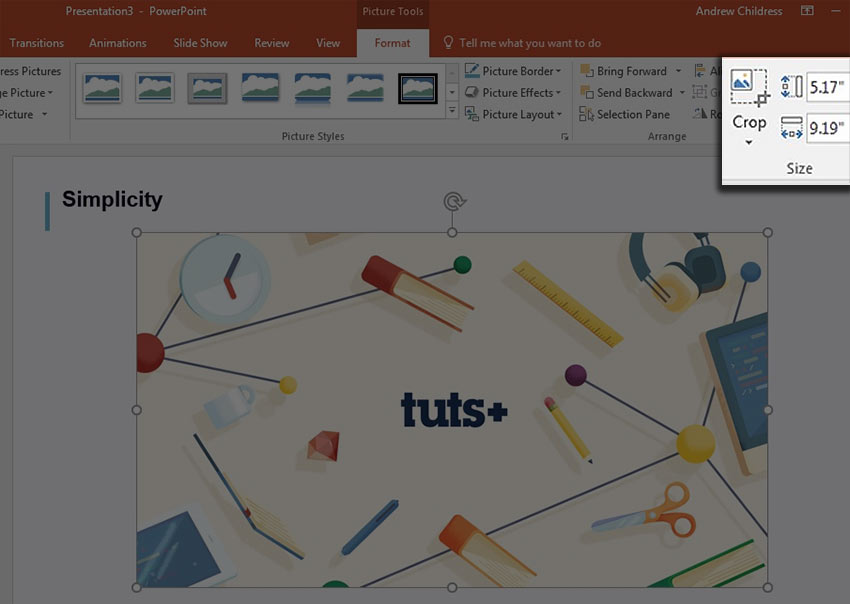Open the View tab
Screen dimensions: 850x604
(328, 43)
